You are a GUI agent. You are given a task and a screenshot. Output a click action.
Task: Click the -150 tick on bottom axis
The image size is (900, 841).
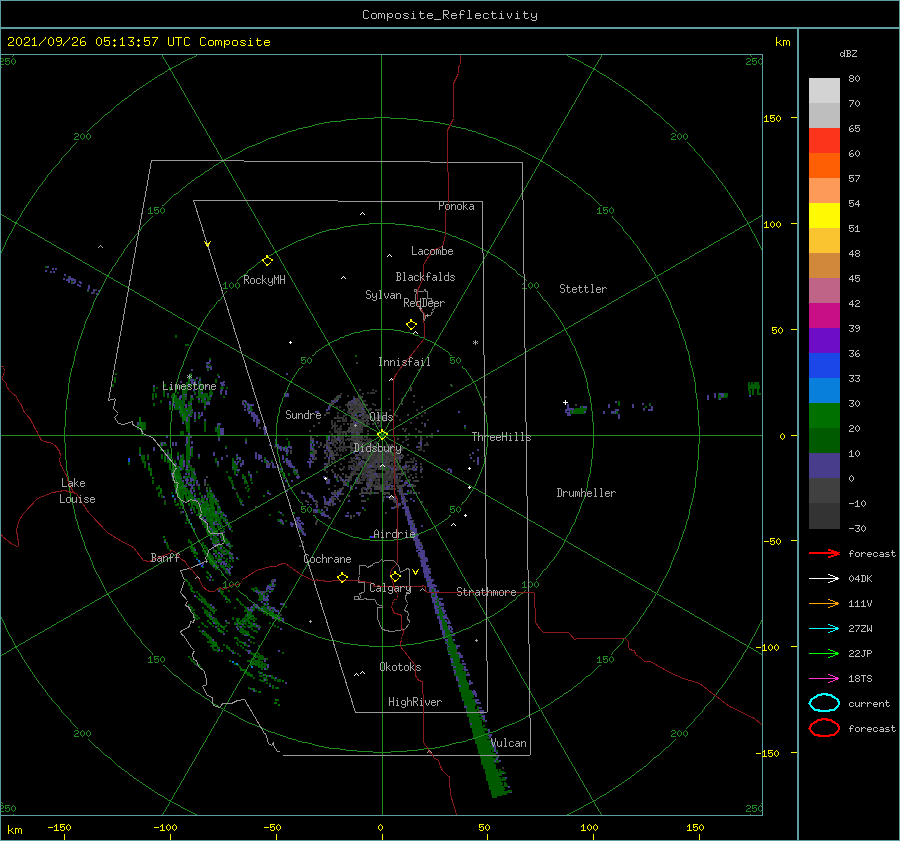60,827
